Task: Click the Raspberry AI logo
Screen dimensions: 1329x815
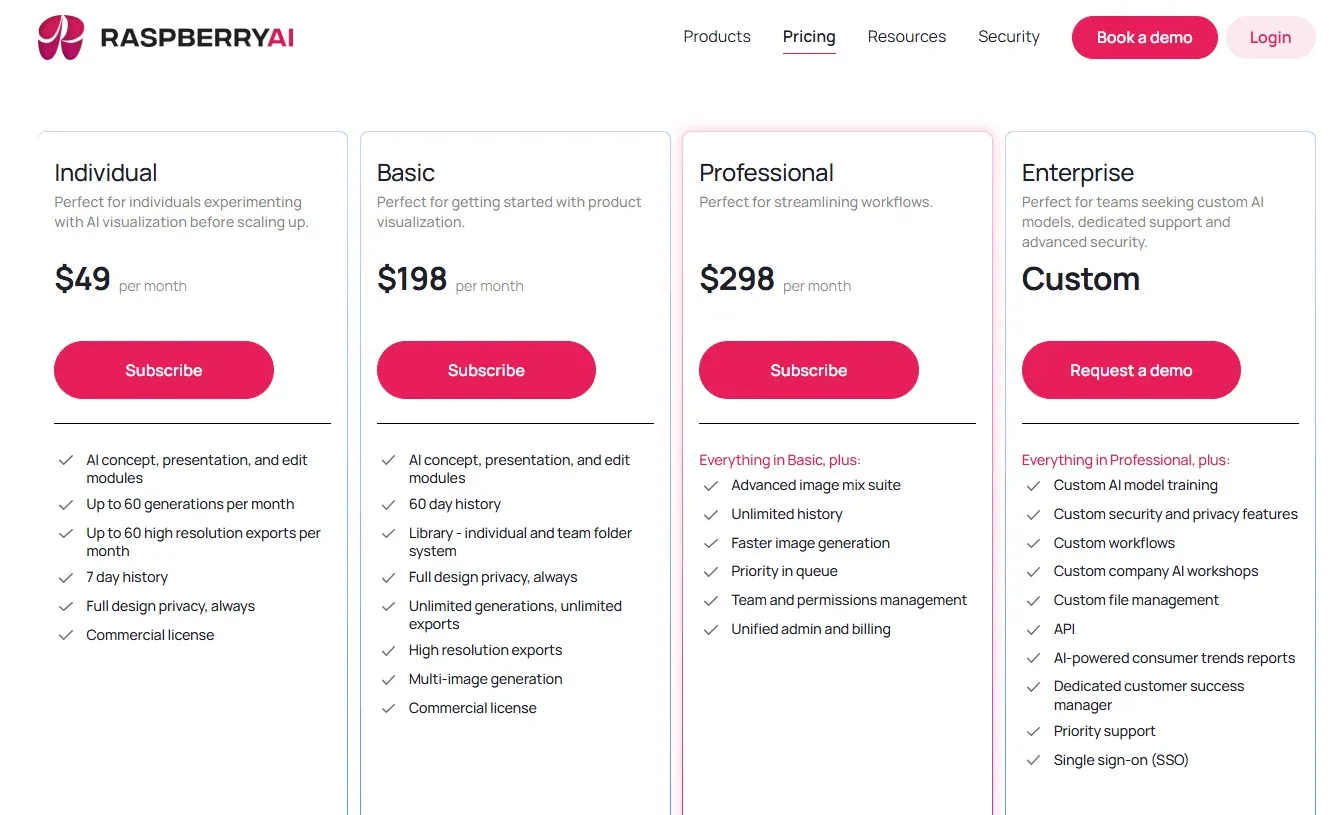Action: (165, 37)
